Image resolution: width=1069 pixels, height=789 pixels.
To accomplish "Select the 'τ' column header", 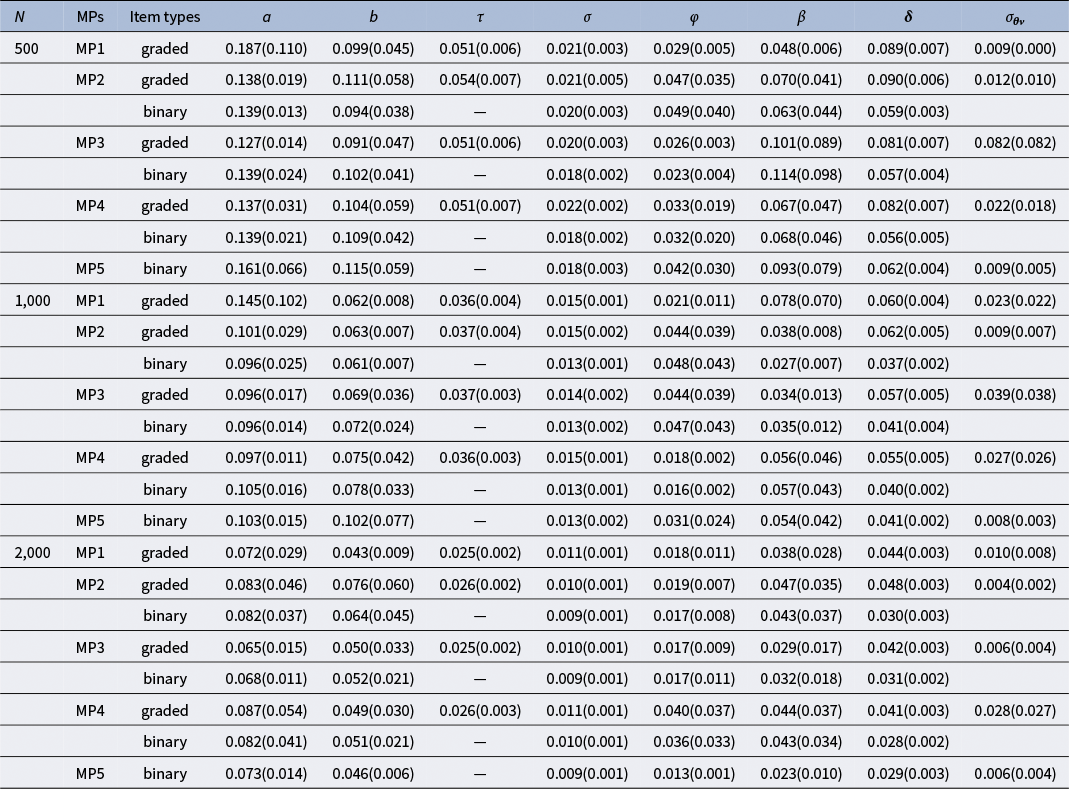I will [480, 17].
